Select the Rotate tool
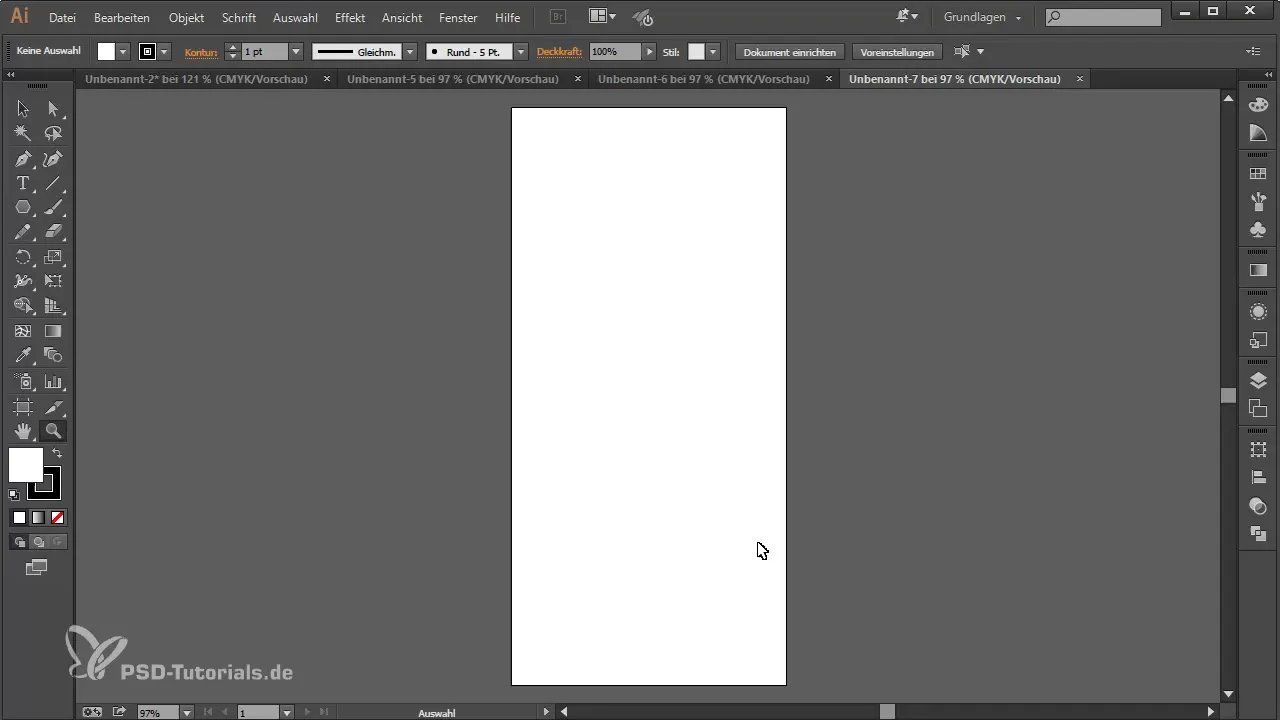 [23, 257]
